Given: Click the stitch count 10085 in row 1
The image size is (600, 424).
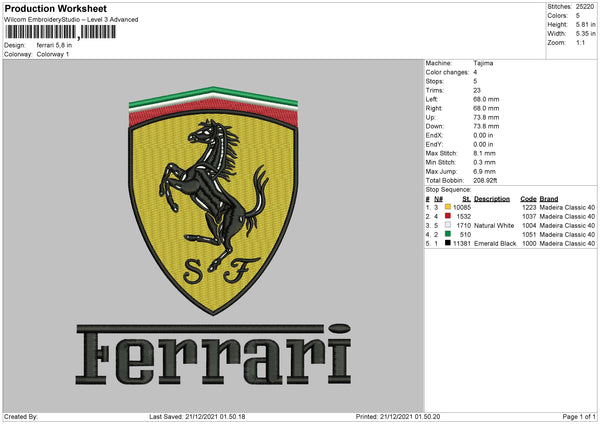Looking at the screenshot, I should click(462, 207).
